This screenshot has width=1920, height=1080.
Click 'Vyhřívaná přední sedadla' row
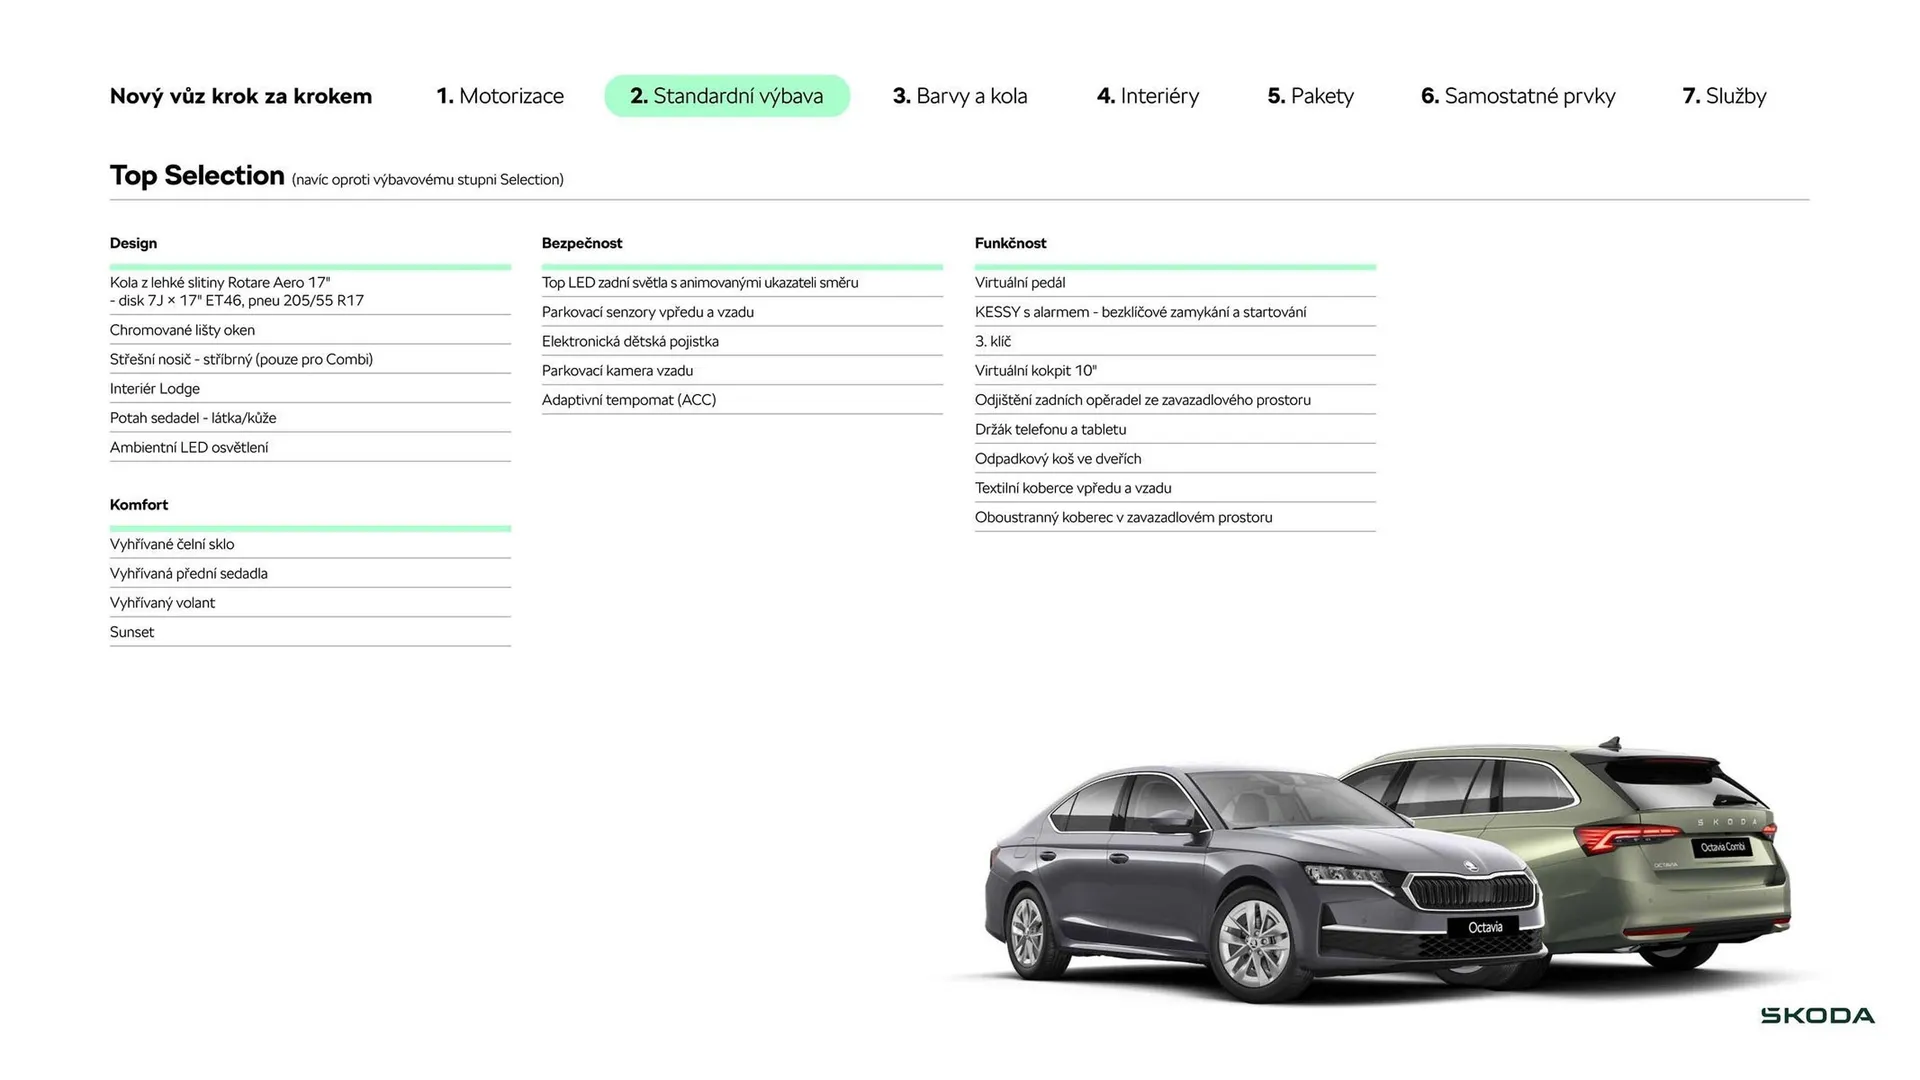coord(310,573)
